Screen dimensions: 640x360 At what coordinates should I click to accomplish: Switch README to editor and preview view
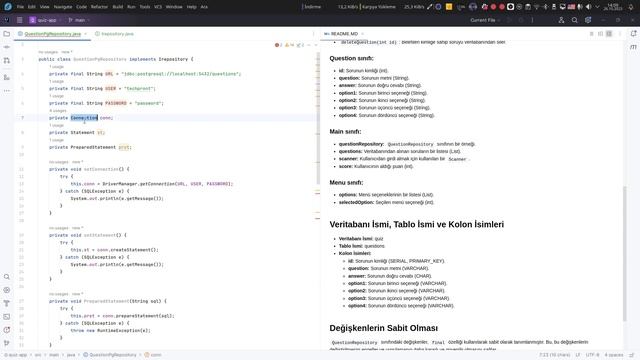coord(600,34)
